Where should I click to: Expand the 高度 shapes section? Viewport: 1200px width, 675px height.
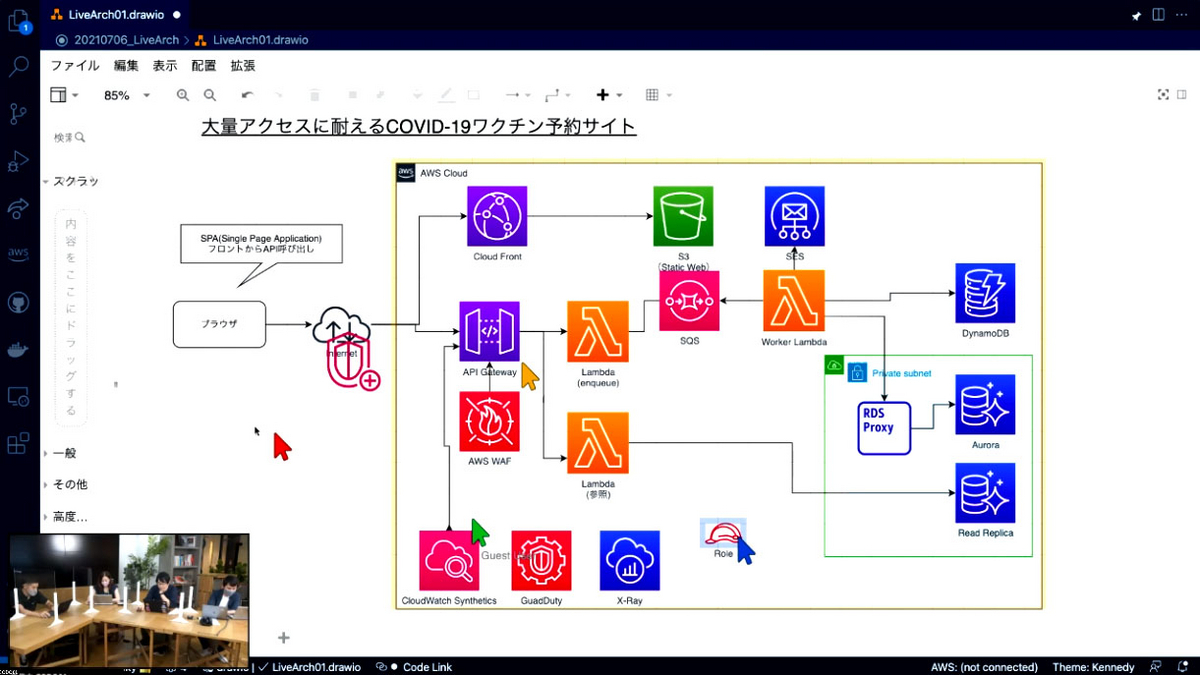coord(65,517)
